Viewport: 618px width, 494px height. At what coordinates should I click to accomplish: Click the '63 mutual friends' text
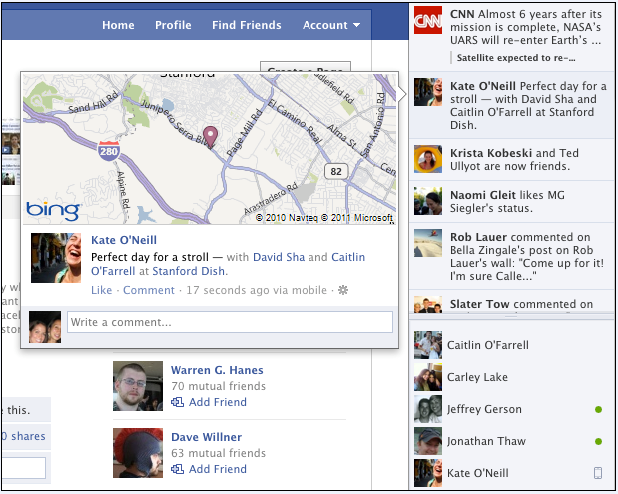pyautogui.click(x=218, y=453)
